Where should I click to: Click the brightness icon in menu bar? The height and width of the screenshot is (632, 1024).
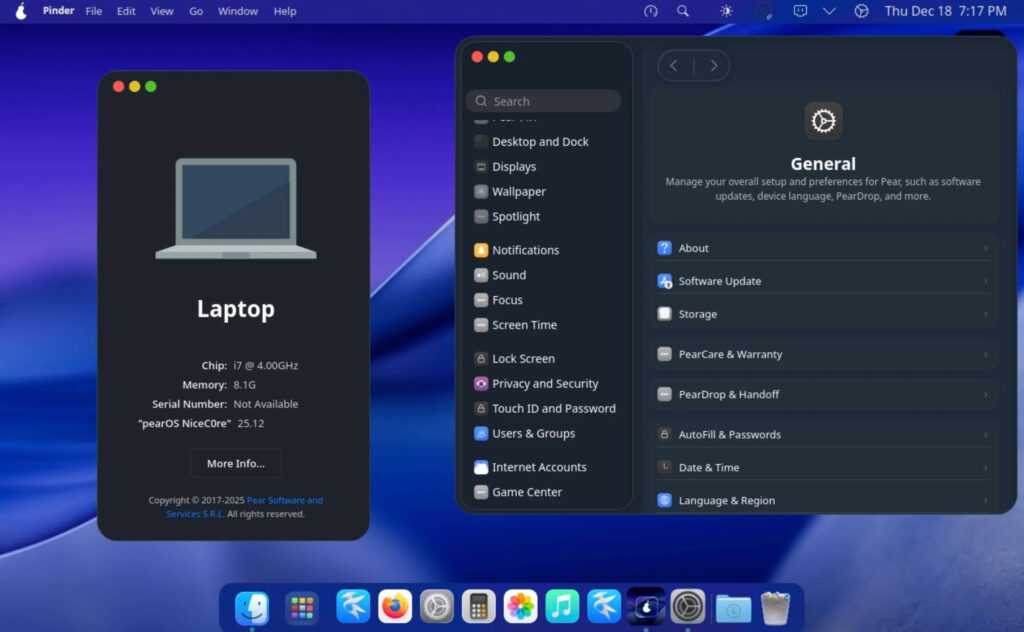click(726, 11)
